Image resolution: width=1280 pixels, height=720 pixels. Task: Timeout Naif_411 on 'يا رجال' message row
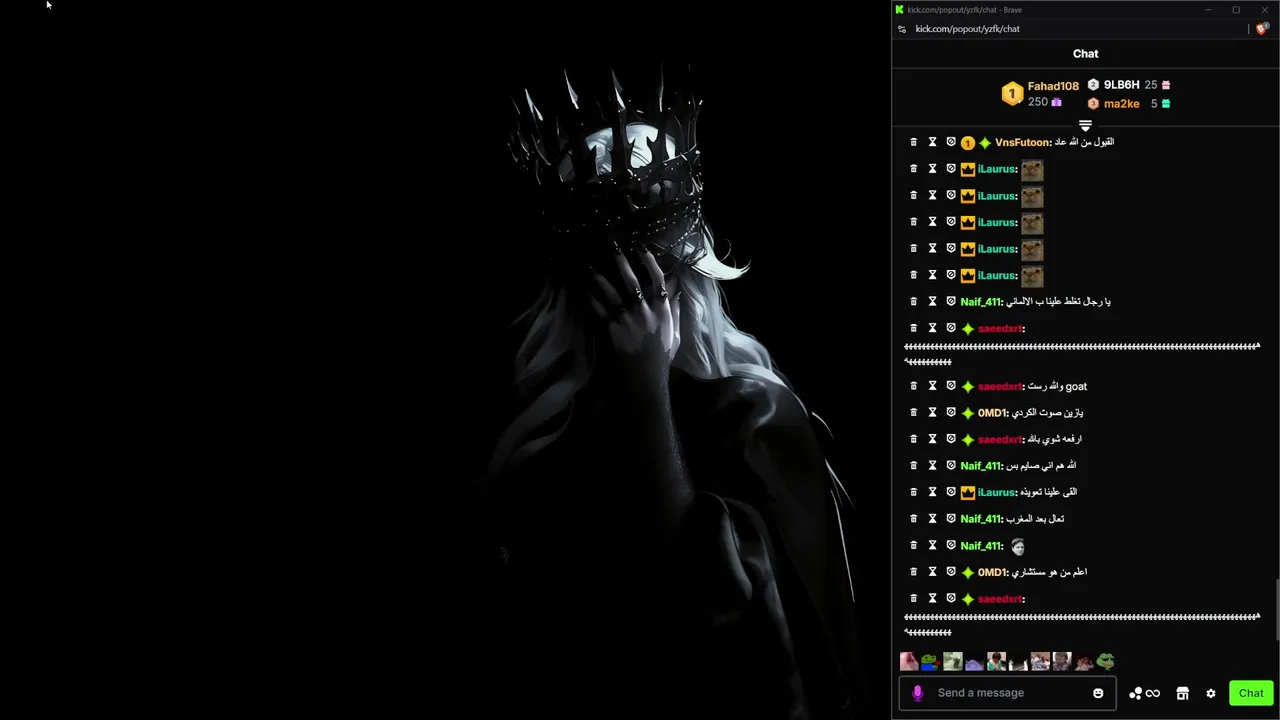click(x=932, y=302)
